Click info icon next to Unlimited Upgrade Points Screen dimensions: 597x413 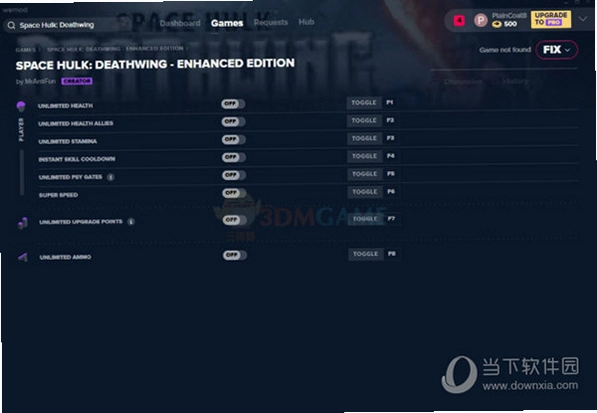click(131, 222)
